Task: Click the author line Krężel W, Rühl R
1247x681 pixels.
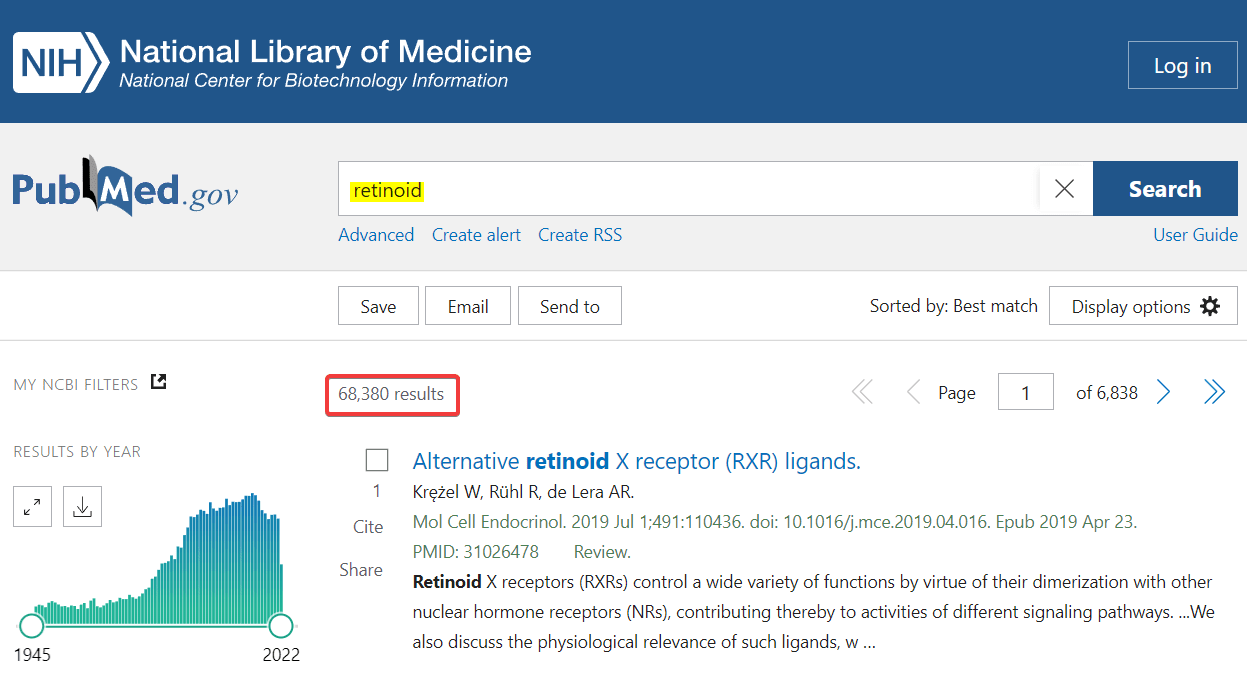Action: [x=524, y=492]
